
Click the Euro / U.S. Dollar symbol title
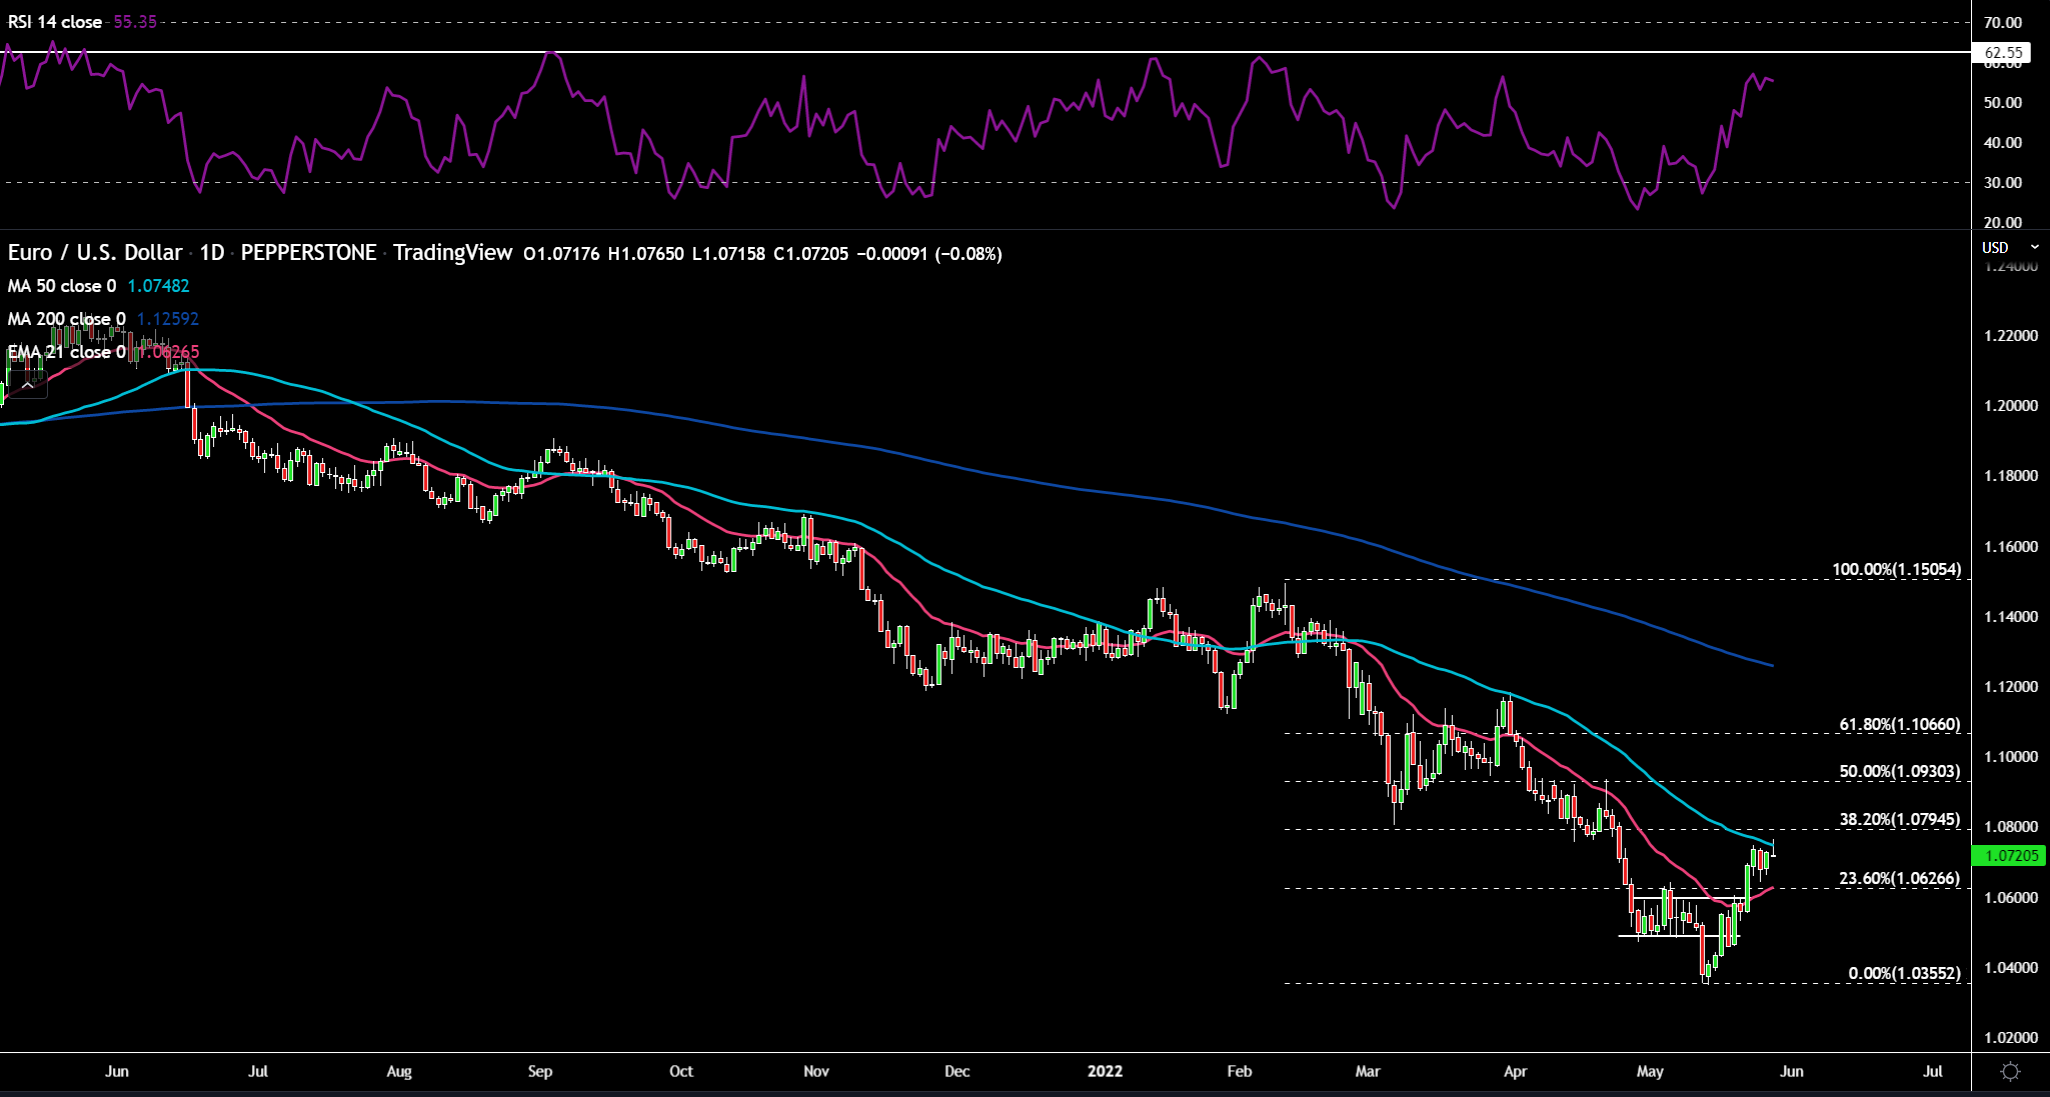coord(95,253)
